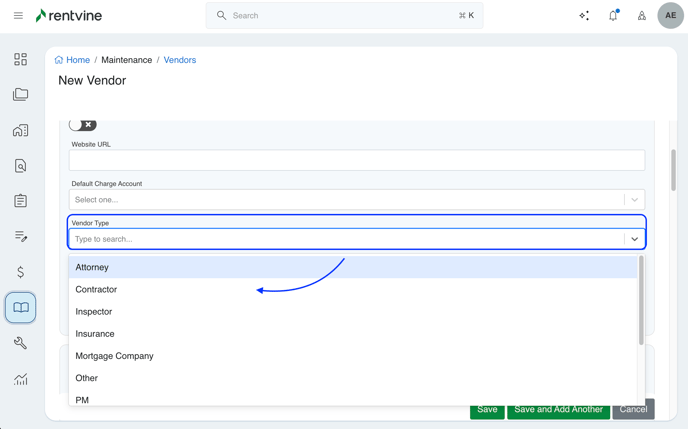
Task: Open the properties building icon in sidebar
Action: coord(20,131)
